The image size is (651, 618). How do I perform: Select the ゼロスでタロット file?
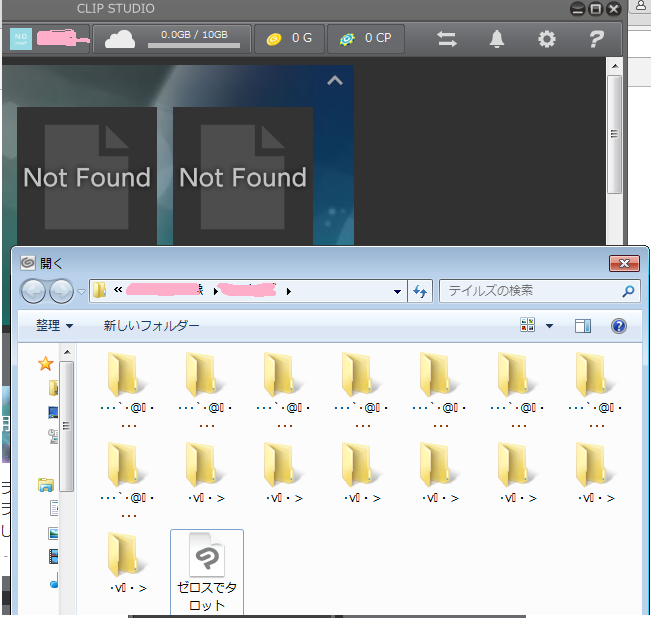click(x=207, y=572)
